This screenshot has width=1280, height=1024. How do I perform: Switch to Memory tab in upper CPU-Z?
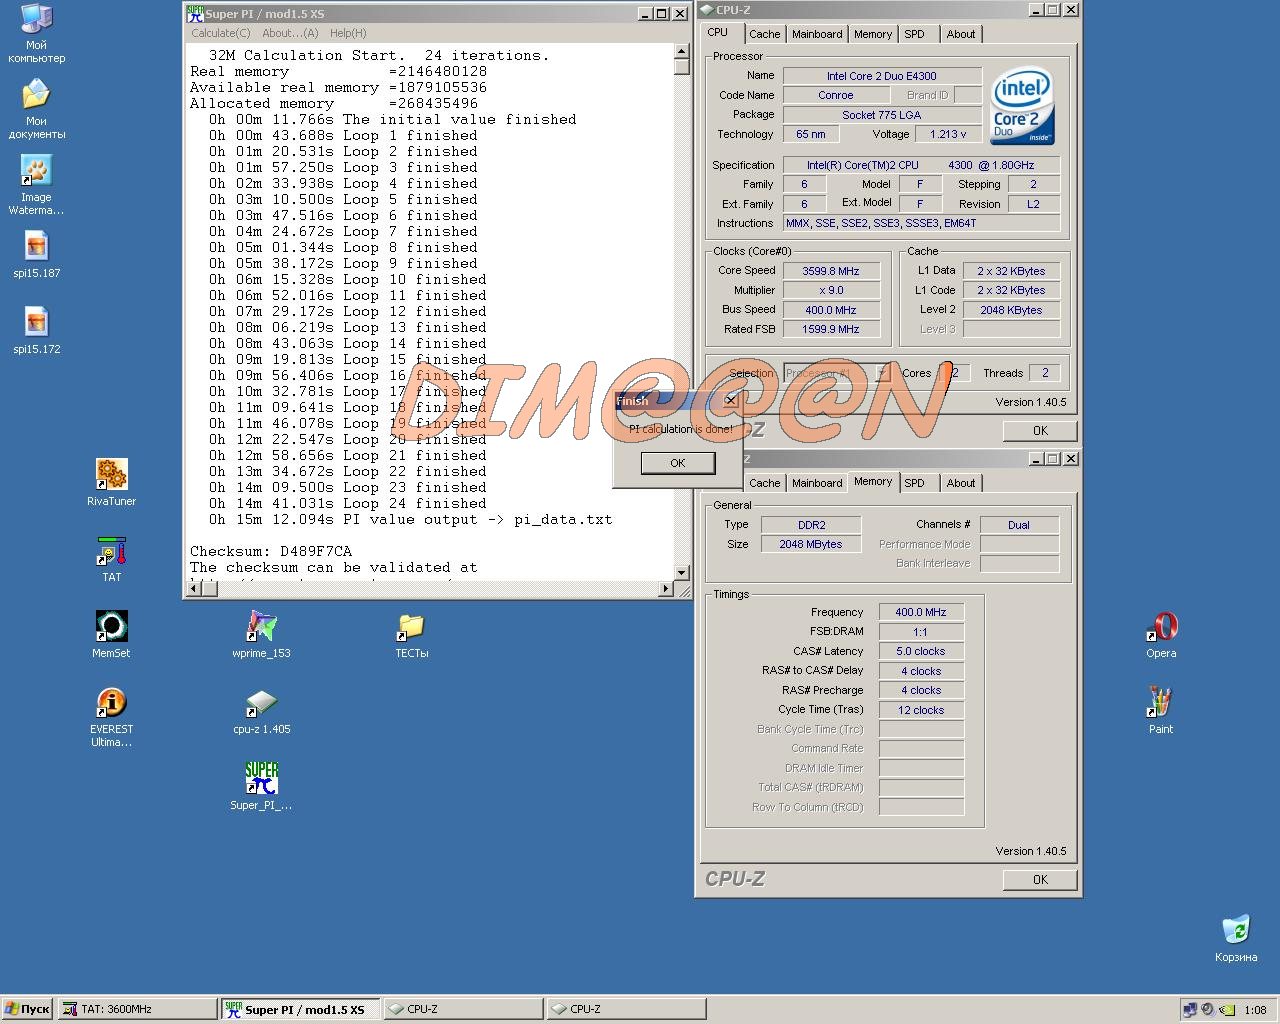click(x=873, y=34)
